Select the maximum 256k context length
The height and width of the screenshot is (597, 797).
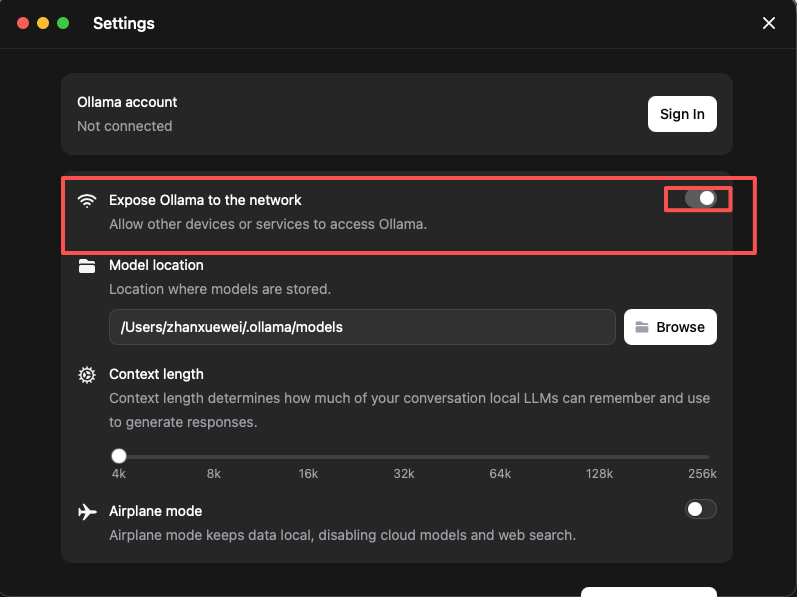(706, 456)
